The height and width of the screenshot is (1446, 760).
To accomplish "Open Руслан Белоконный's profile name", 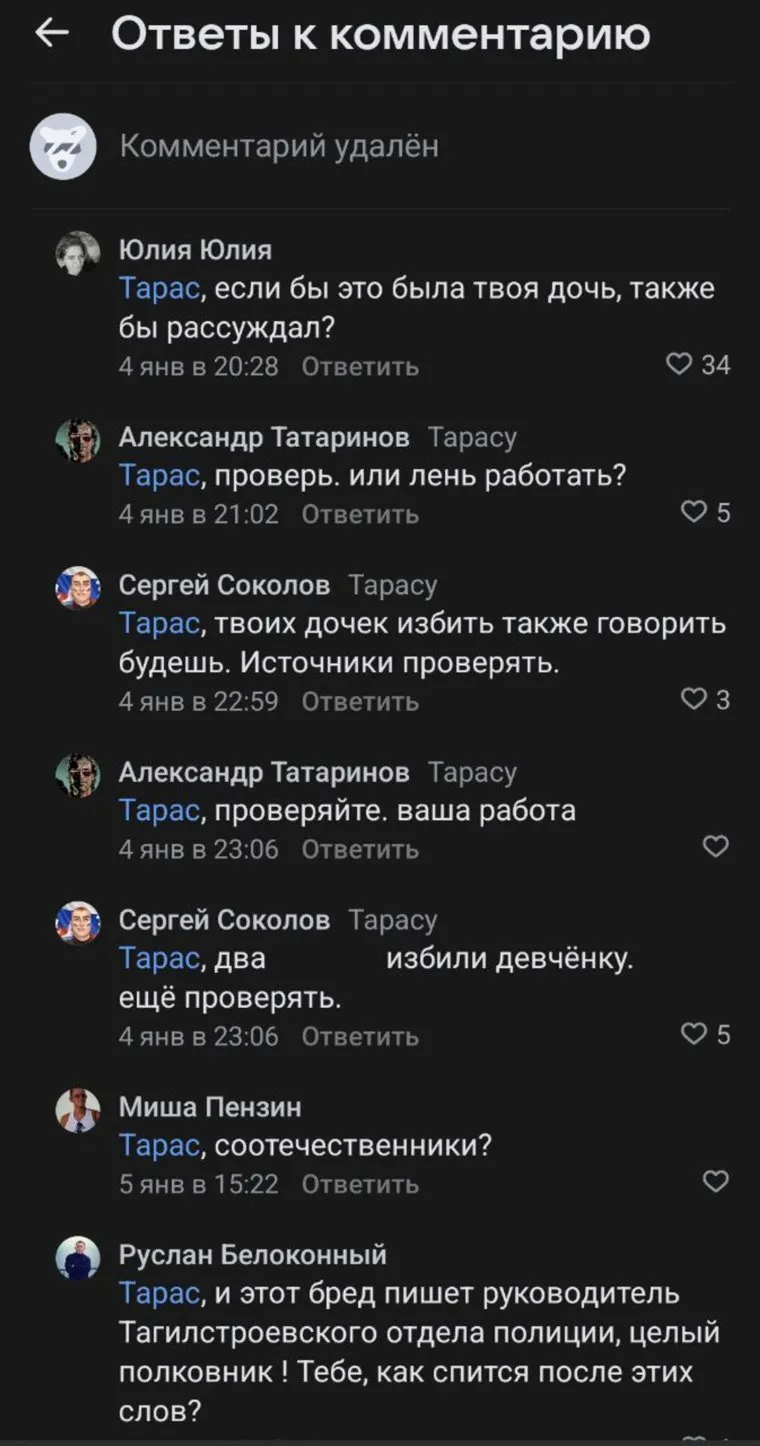I will coord(252,1255).
